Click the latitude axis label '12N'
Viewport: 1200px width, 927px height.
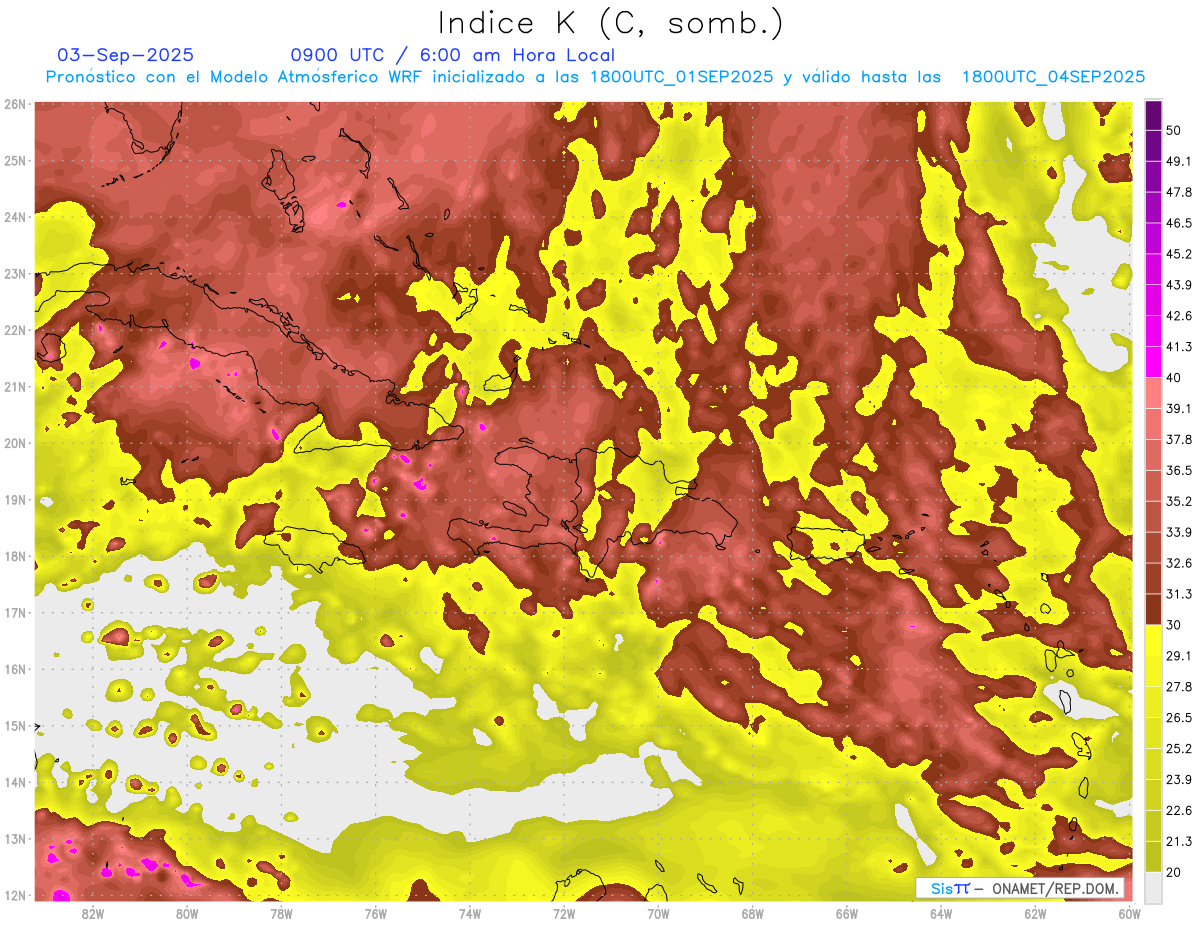pos(15,895)
